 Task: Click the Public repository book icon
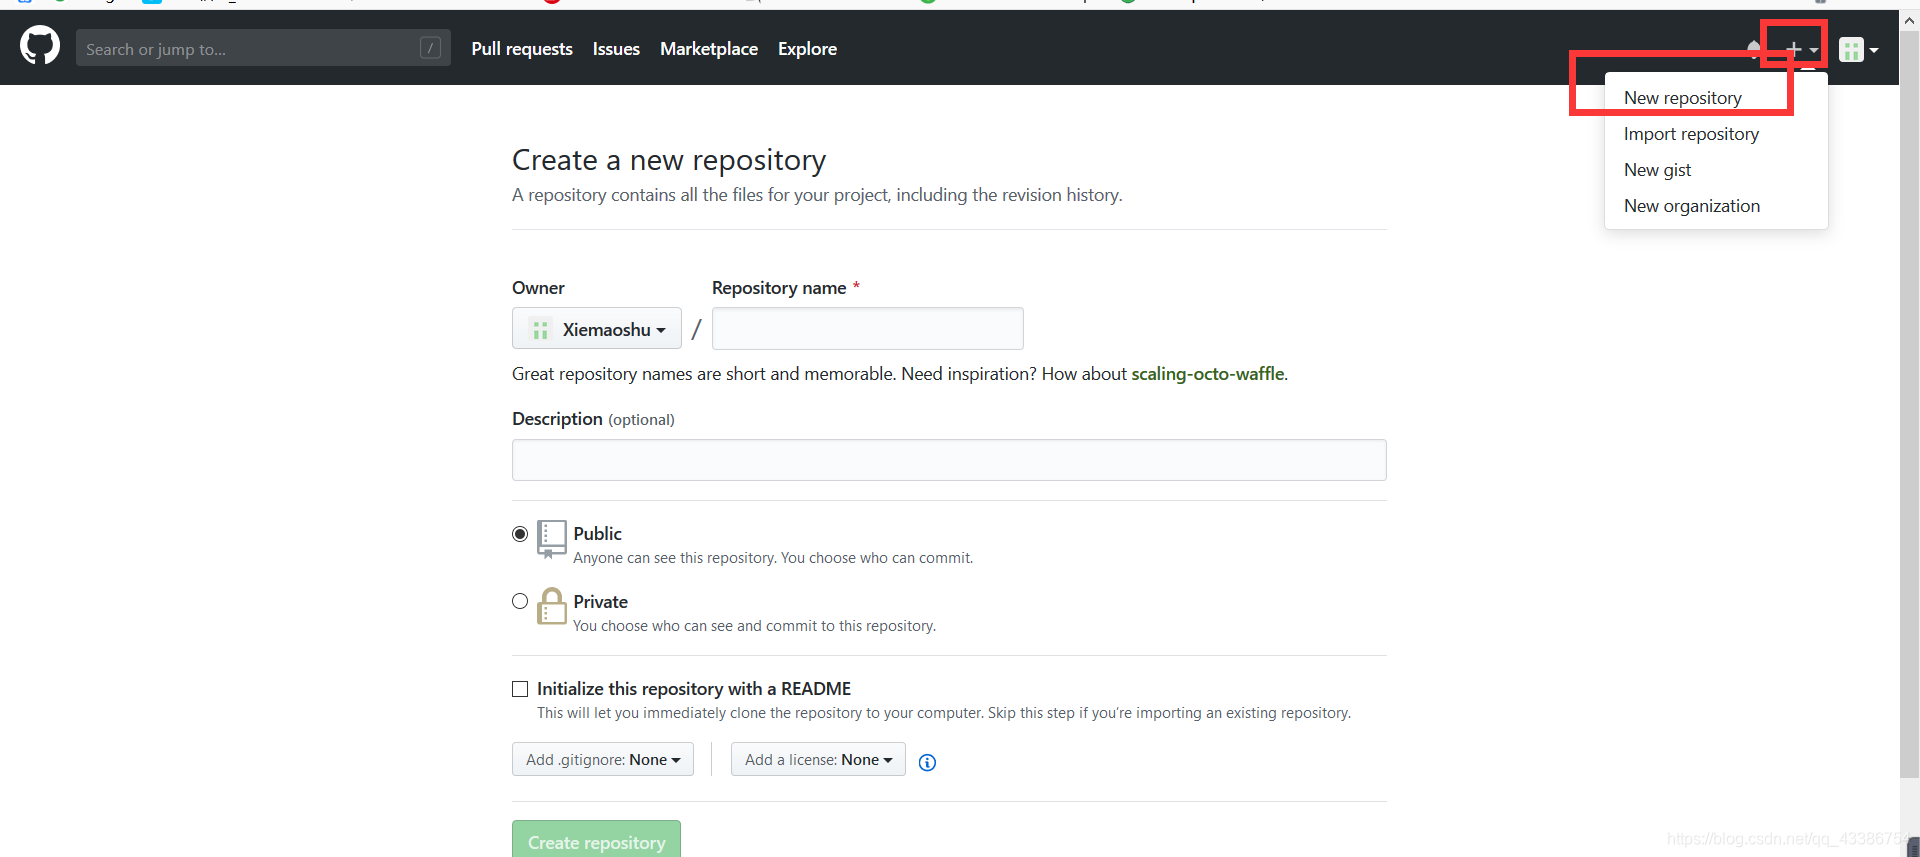[x=551, y=538]
